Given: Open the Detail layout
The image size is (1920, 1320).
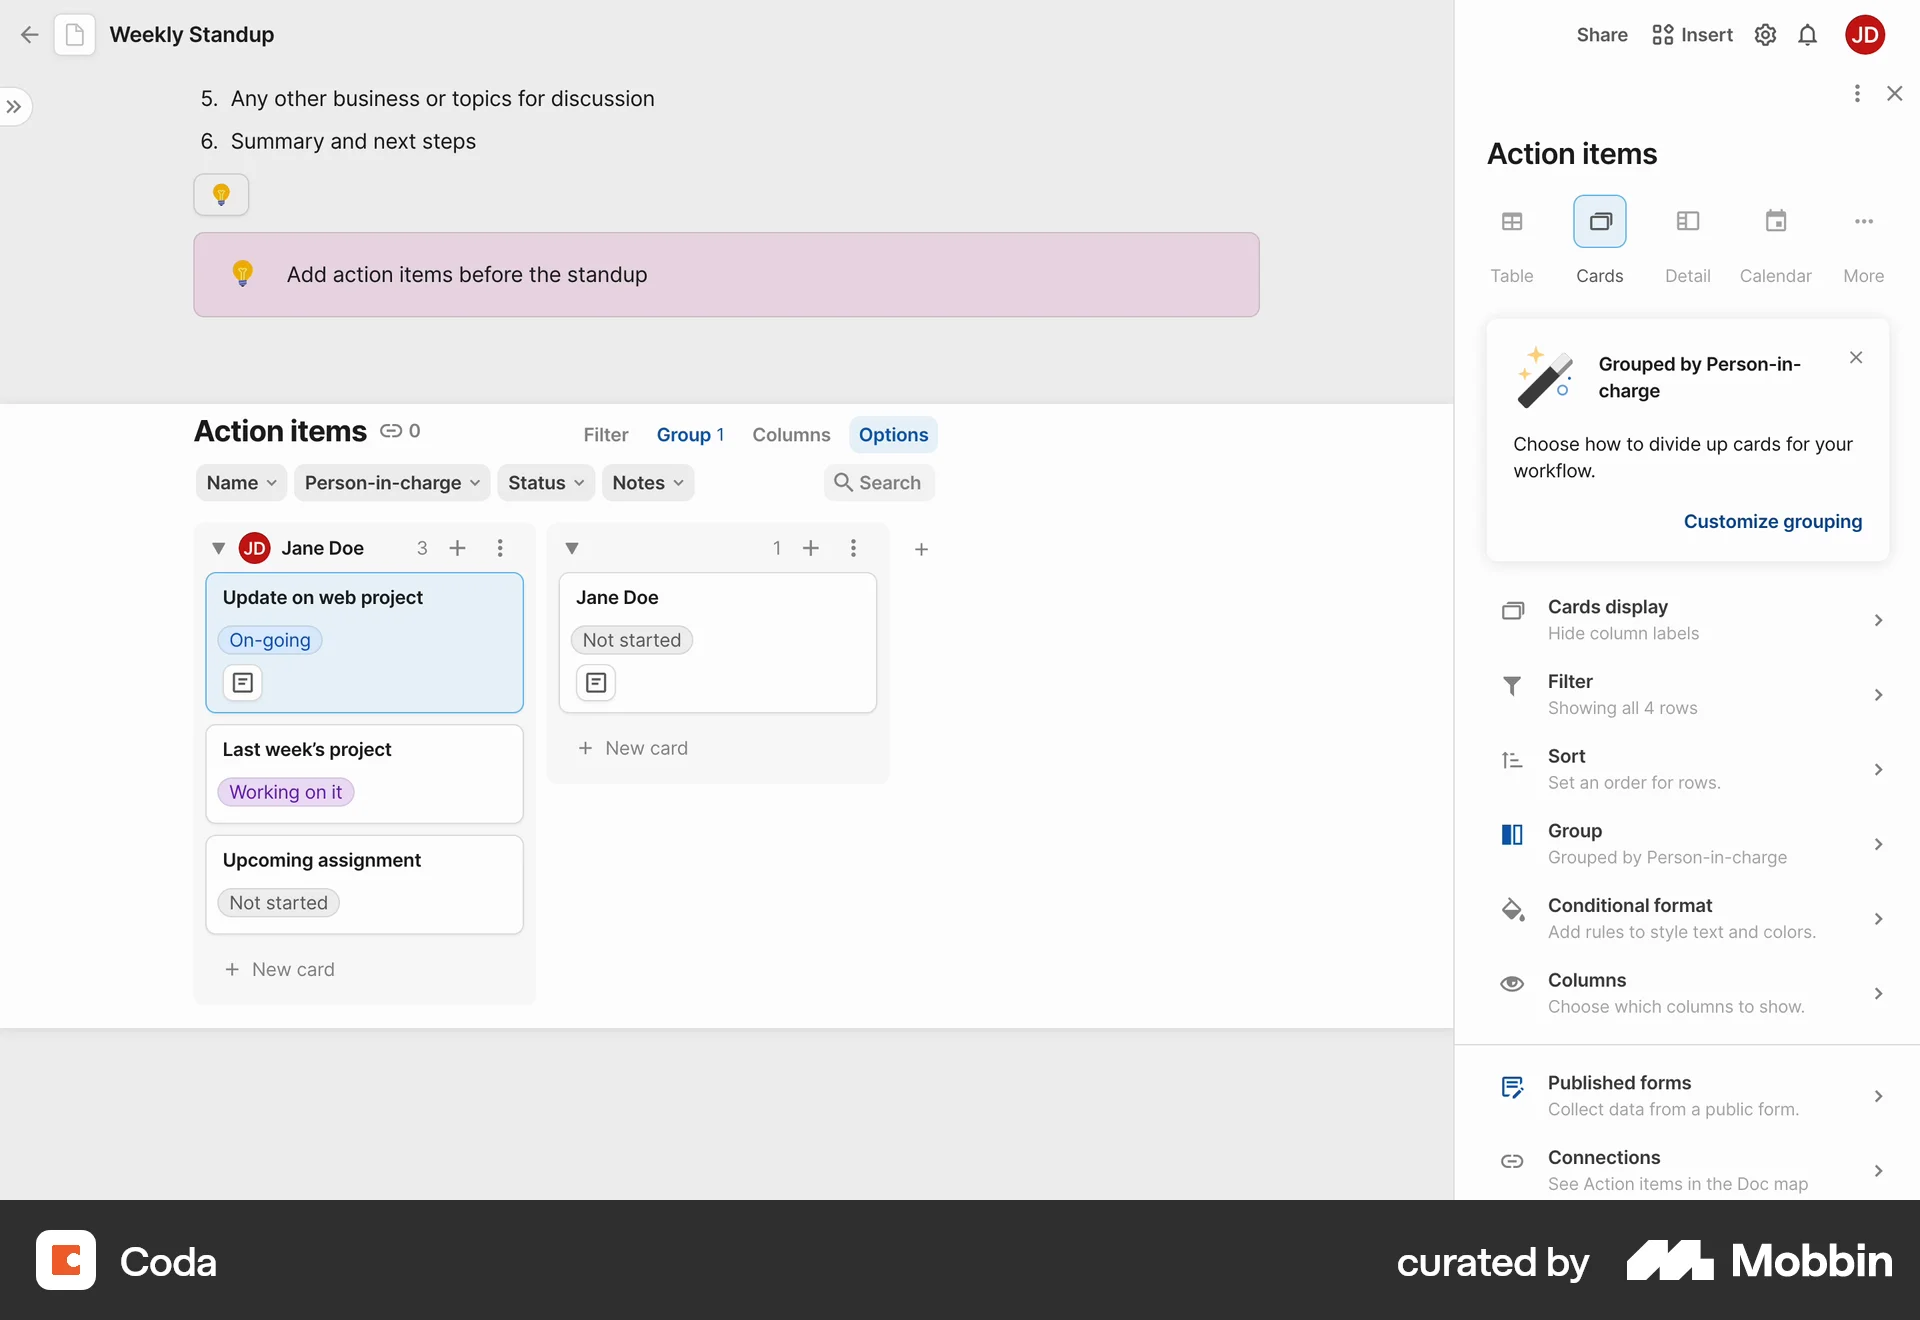Looking at the screenshot, I should pos(1687,240).
